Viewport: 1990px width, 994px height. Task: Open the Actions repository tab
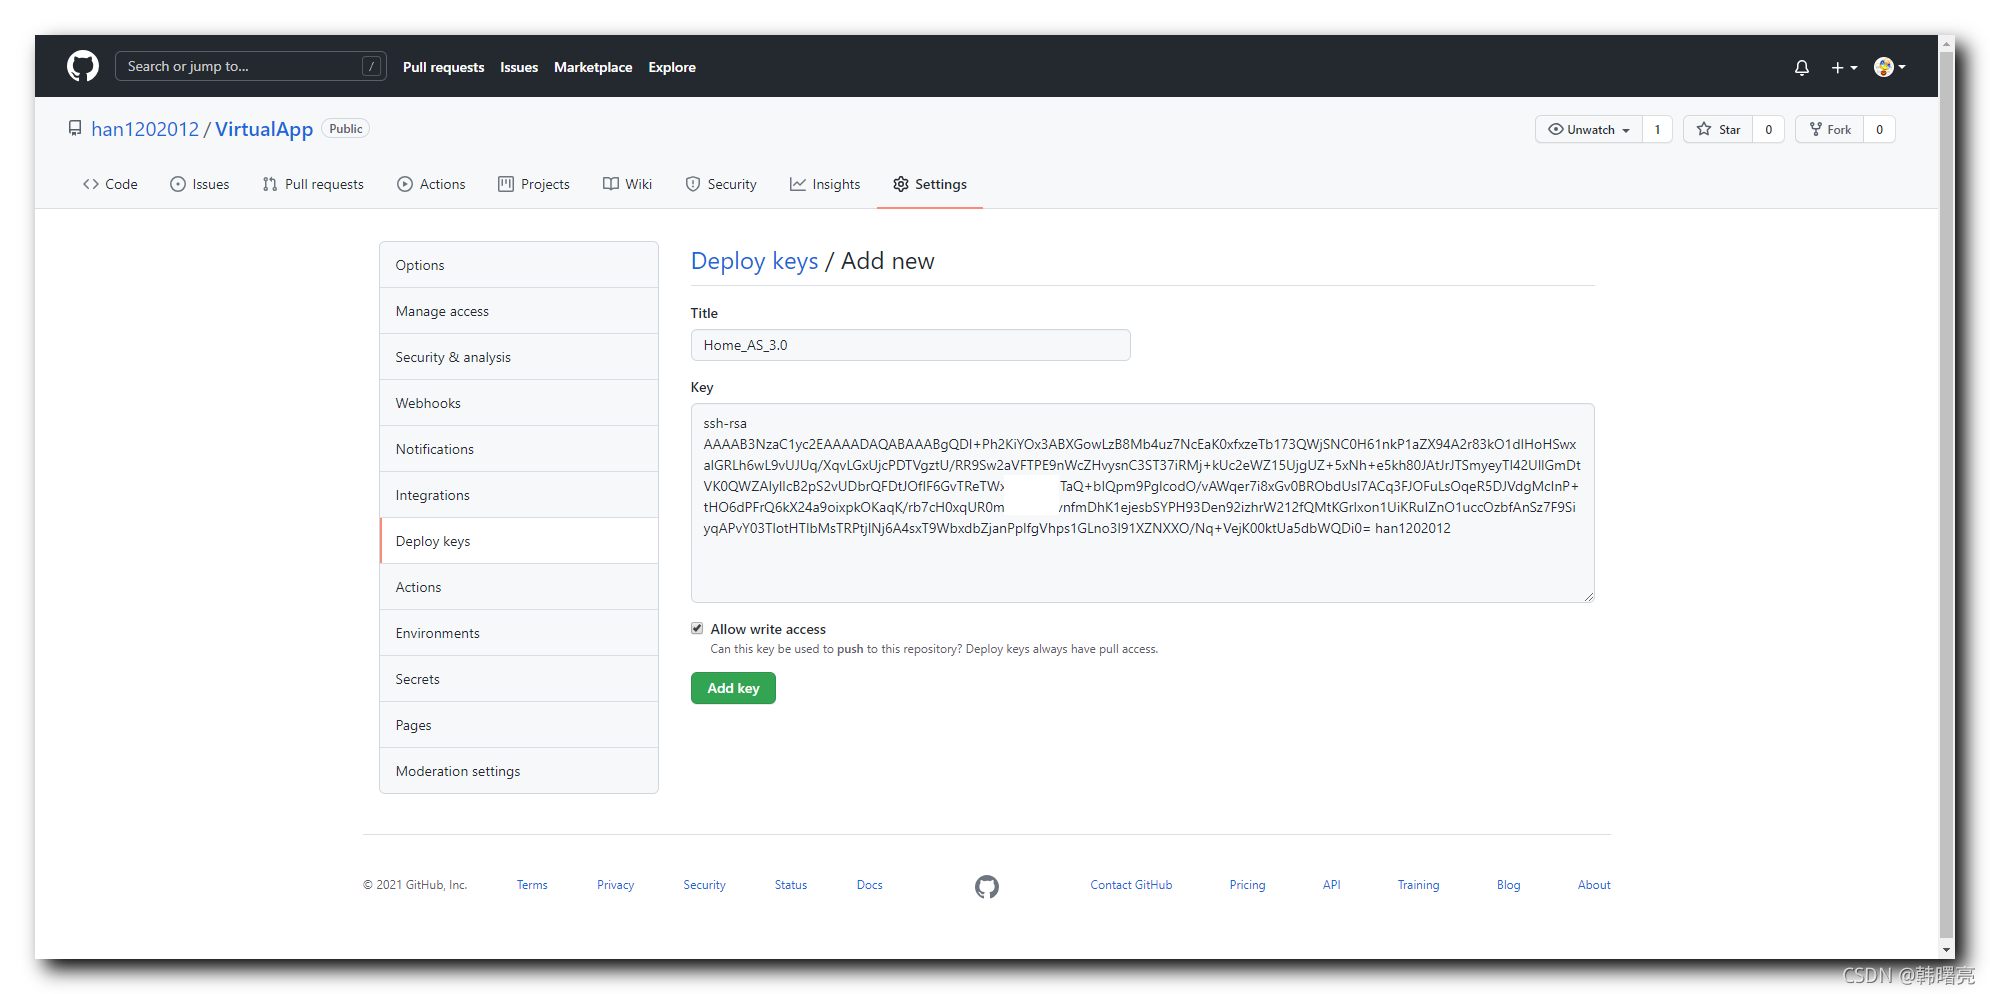tap(431, 184)
